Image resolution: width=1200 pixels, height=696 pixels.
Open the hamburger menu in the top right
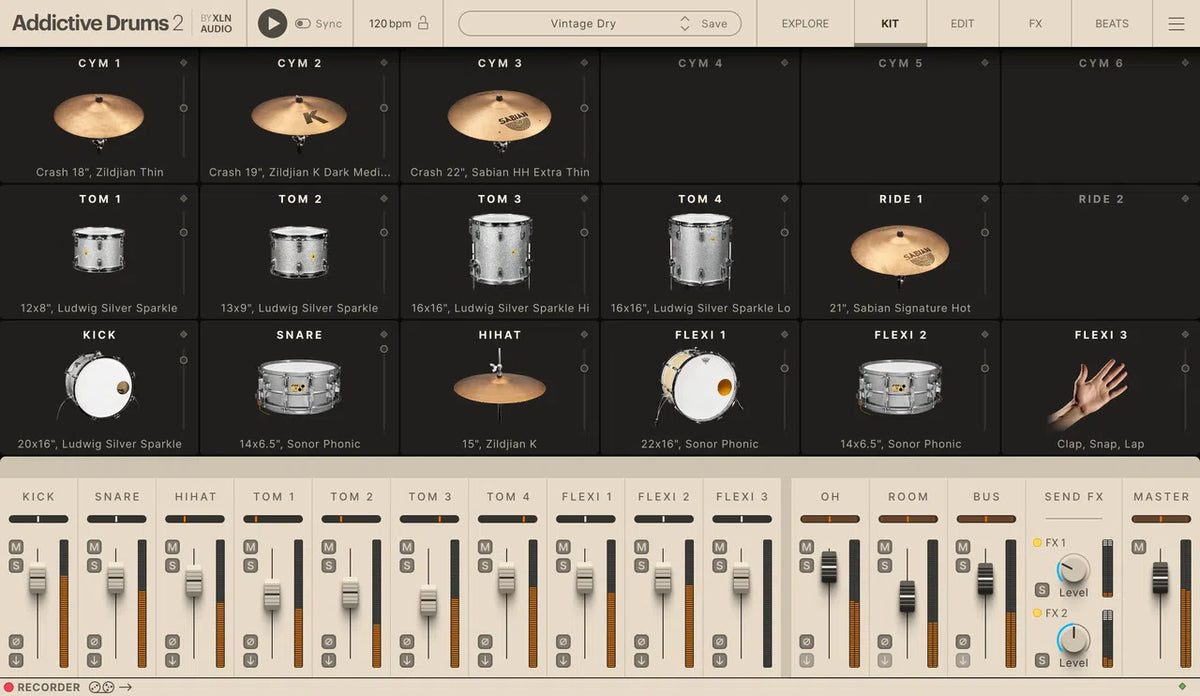(1177, 23)
